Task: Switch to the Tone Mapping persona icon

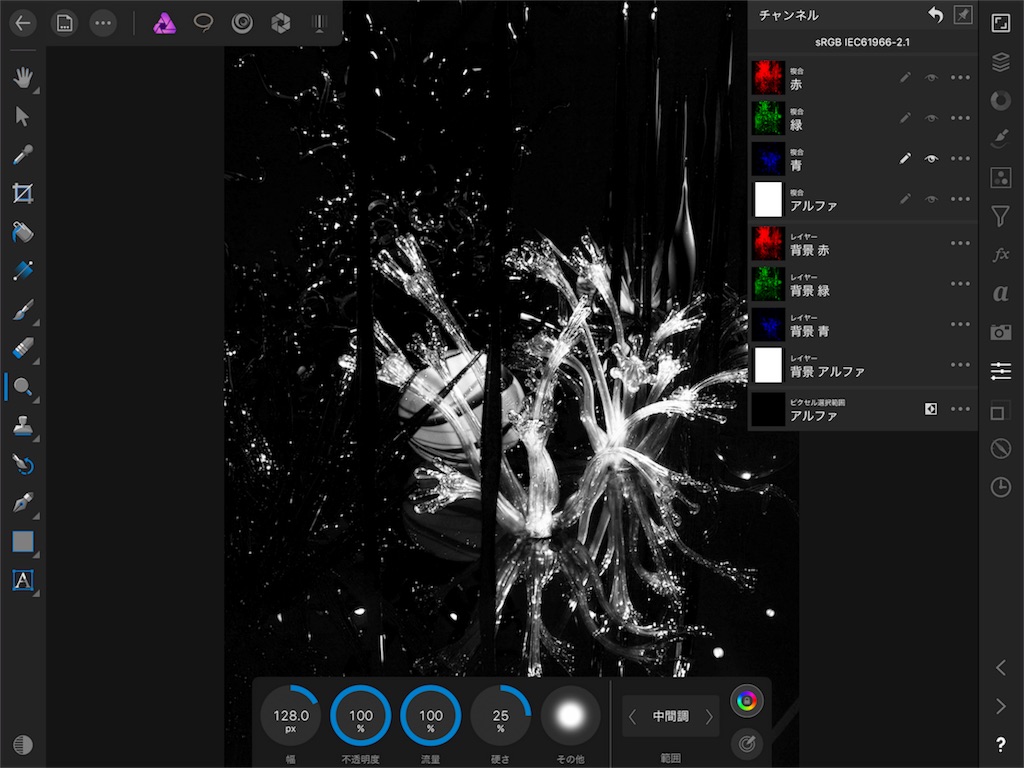Action: (x=319, y=24)
